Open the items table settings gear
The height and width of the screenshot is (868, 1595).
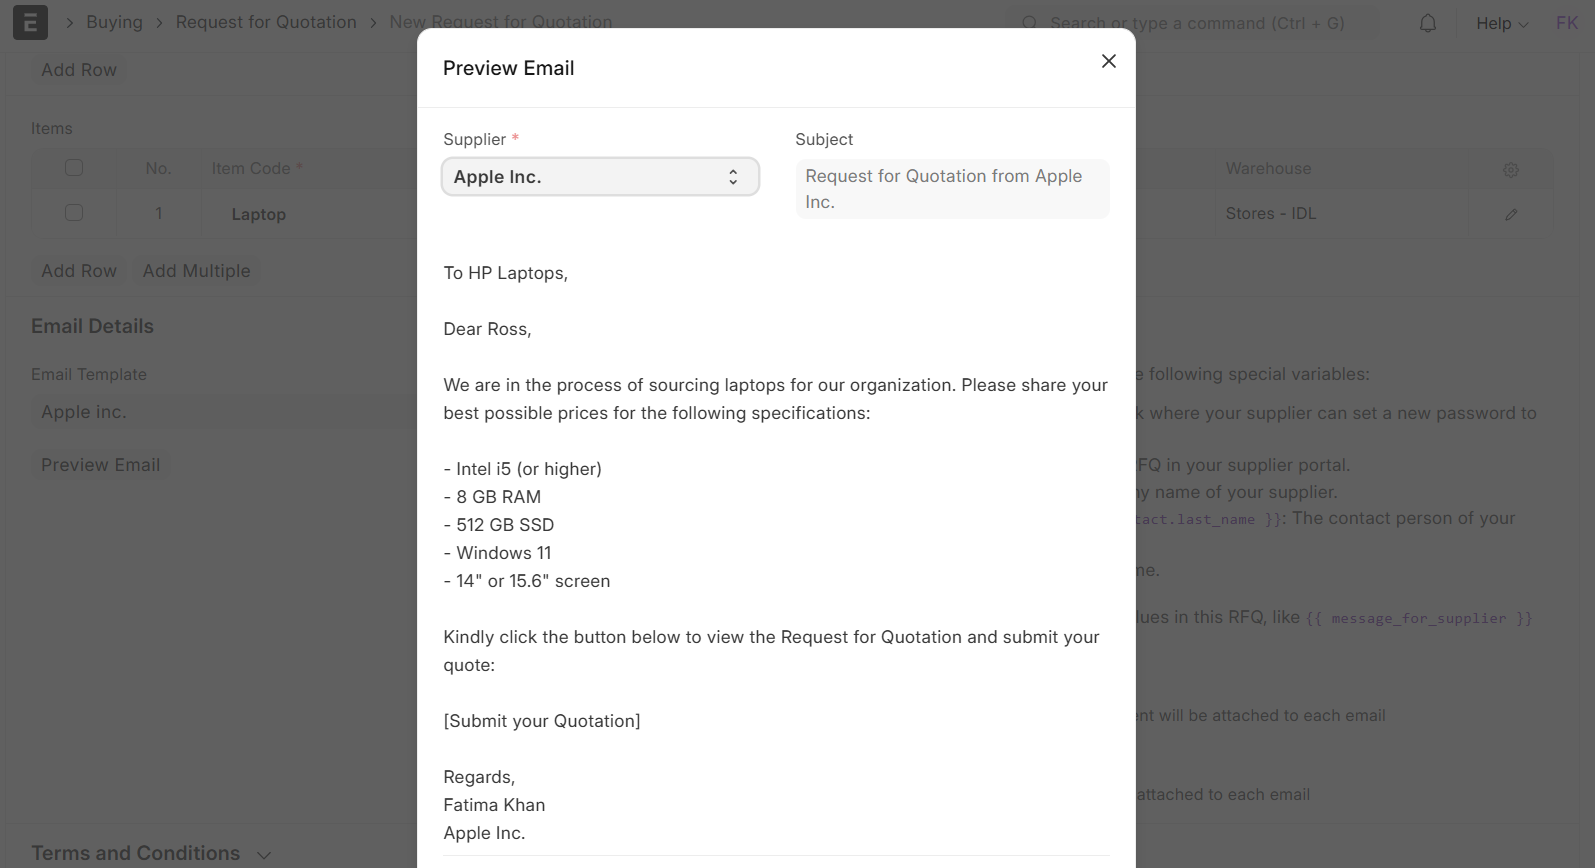pyautogui.click(x=1510, y=170)
